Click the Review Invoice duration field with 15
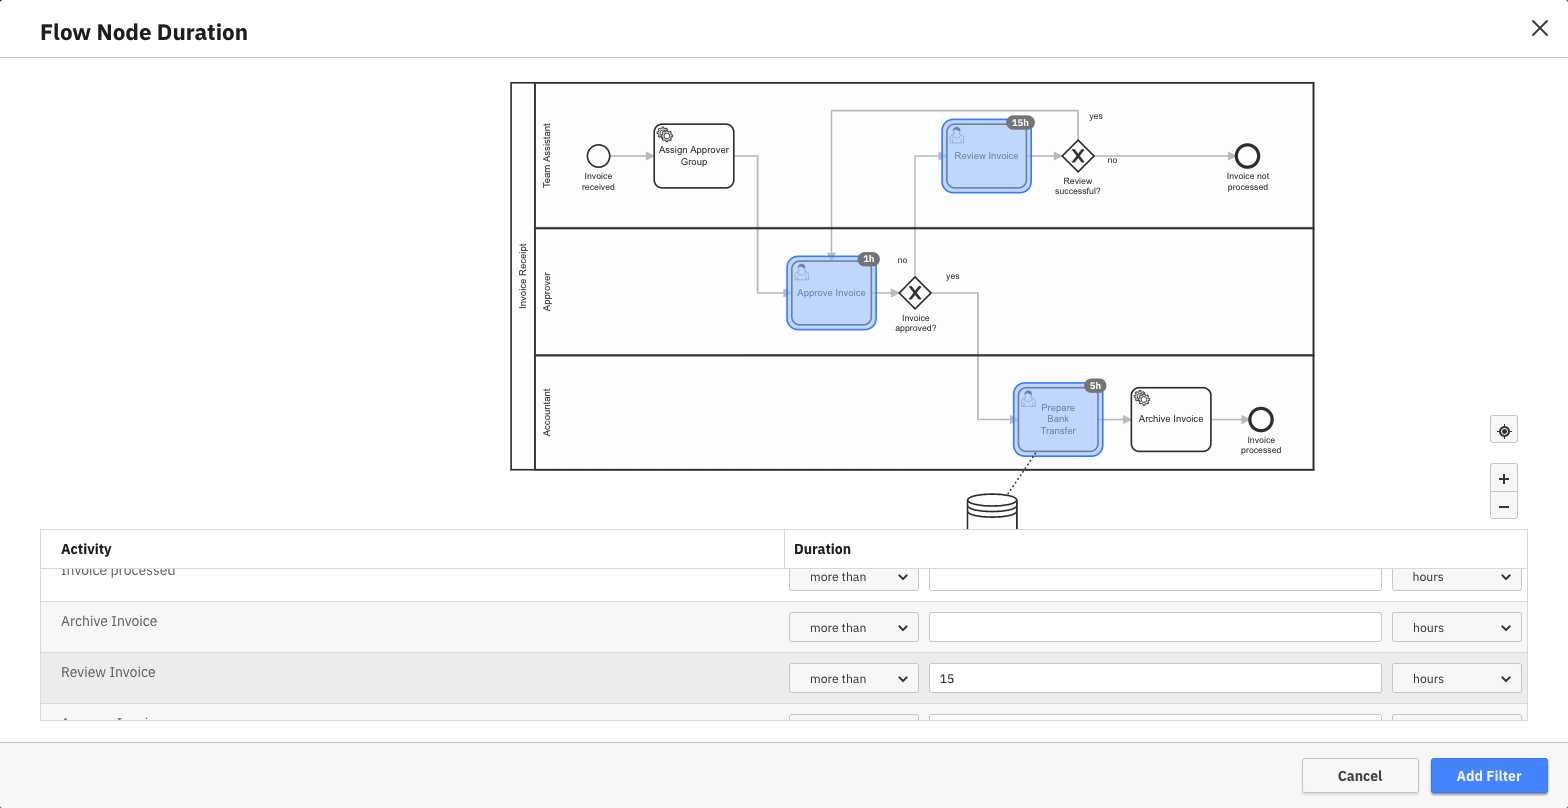The width and height of the screenshot is (1568, 808). [x=1154, y=679]
